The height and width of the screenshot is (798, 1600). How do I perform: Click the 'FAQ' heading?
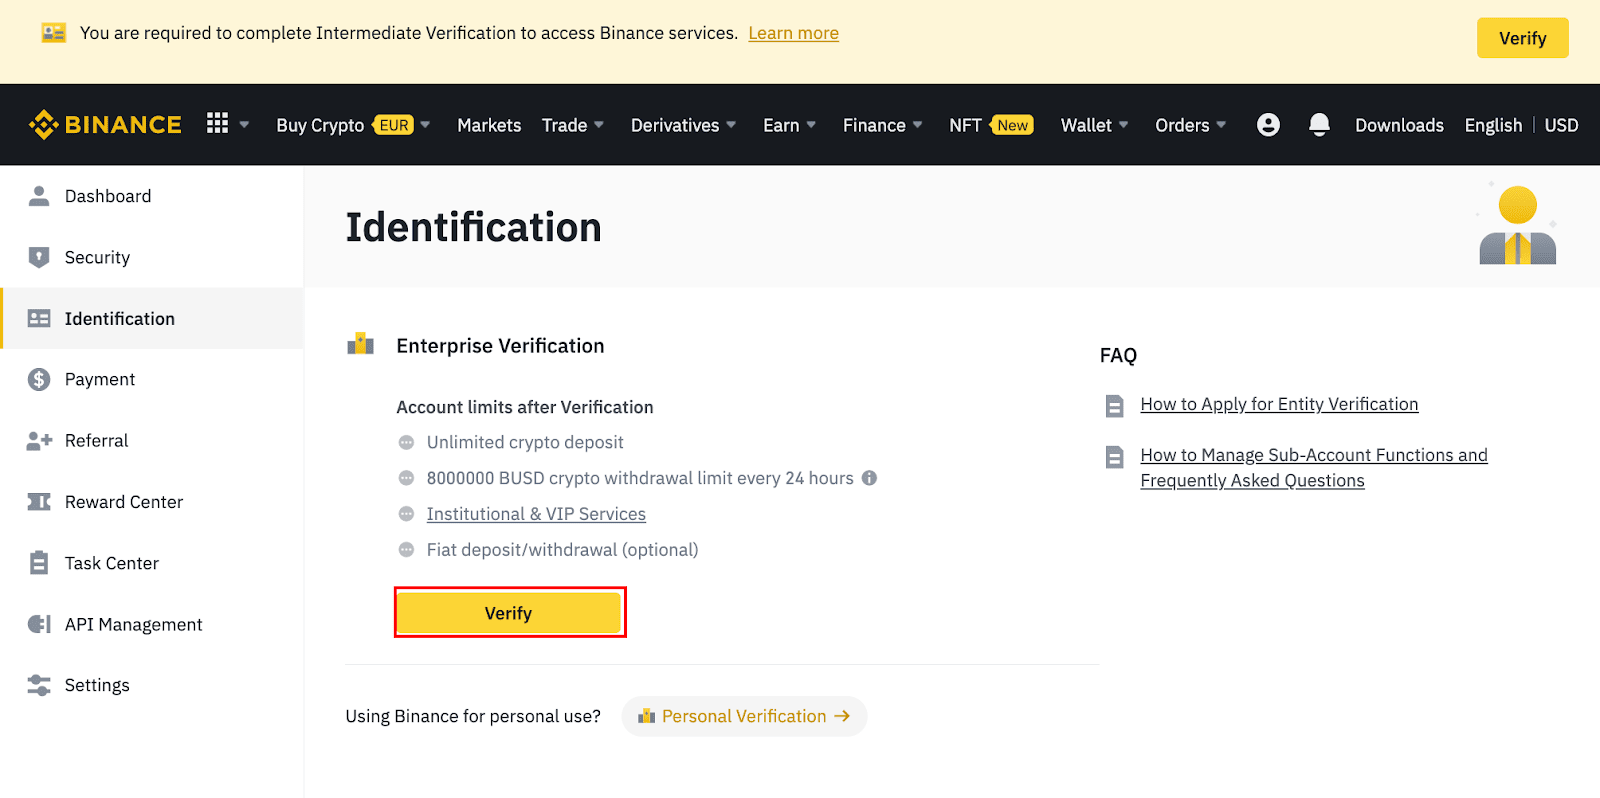(1118, 355)
